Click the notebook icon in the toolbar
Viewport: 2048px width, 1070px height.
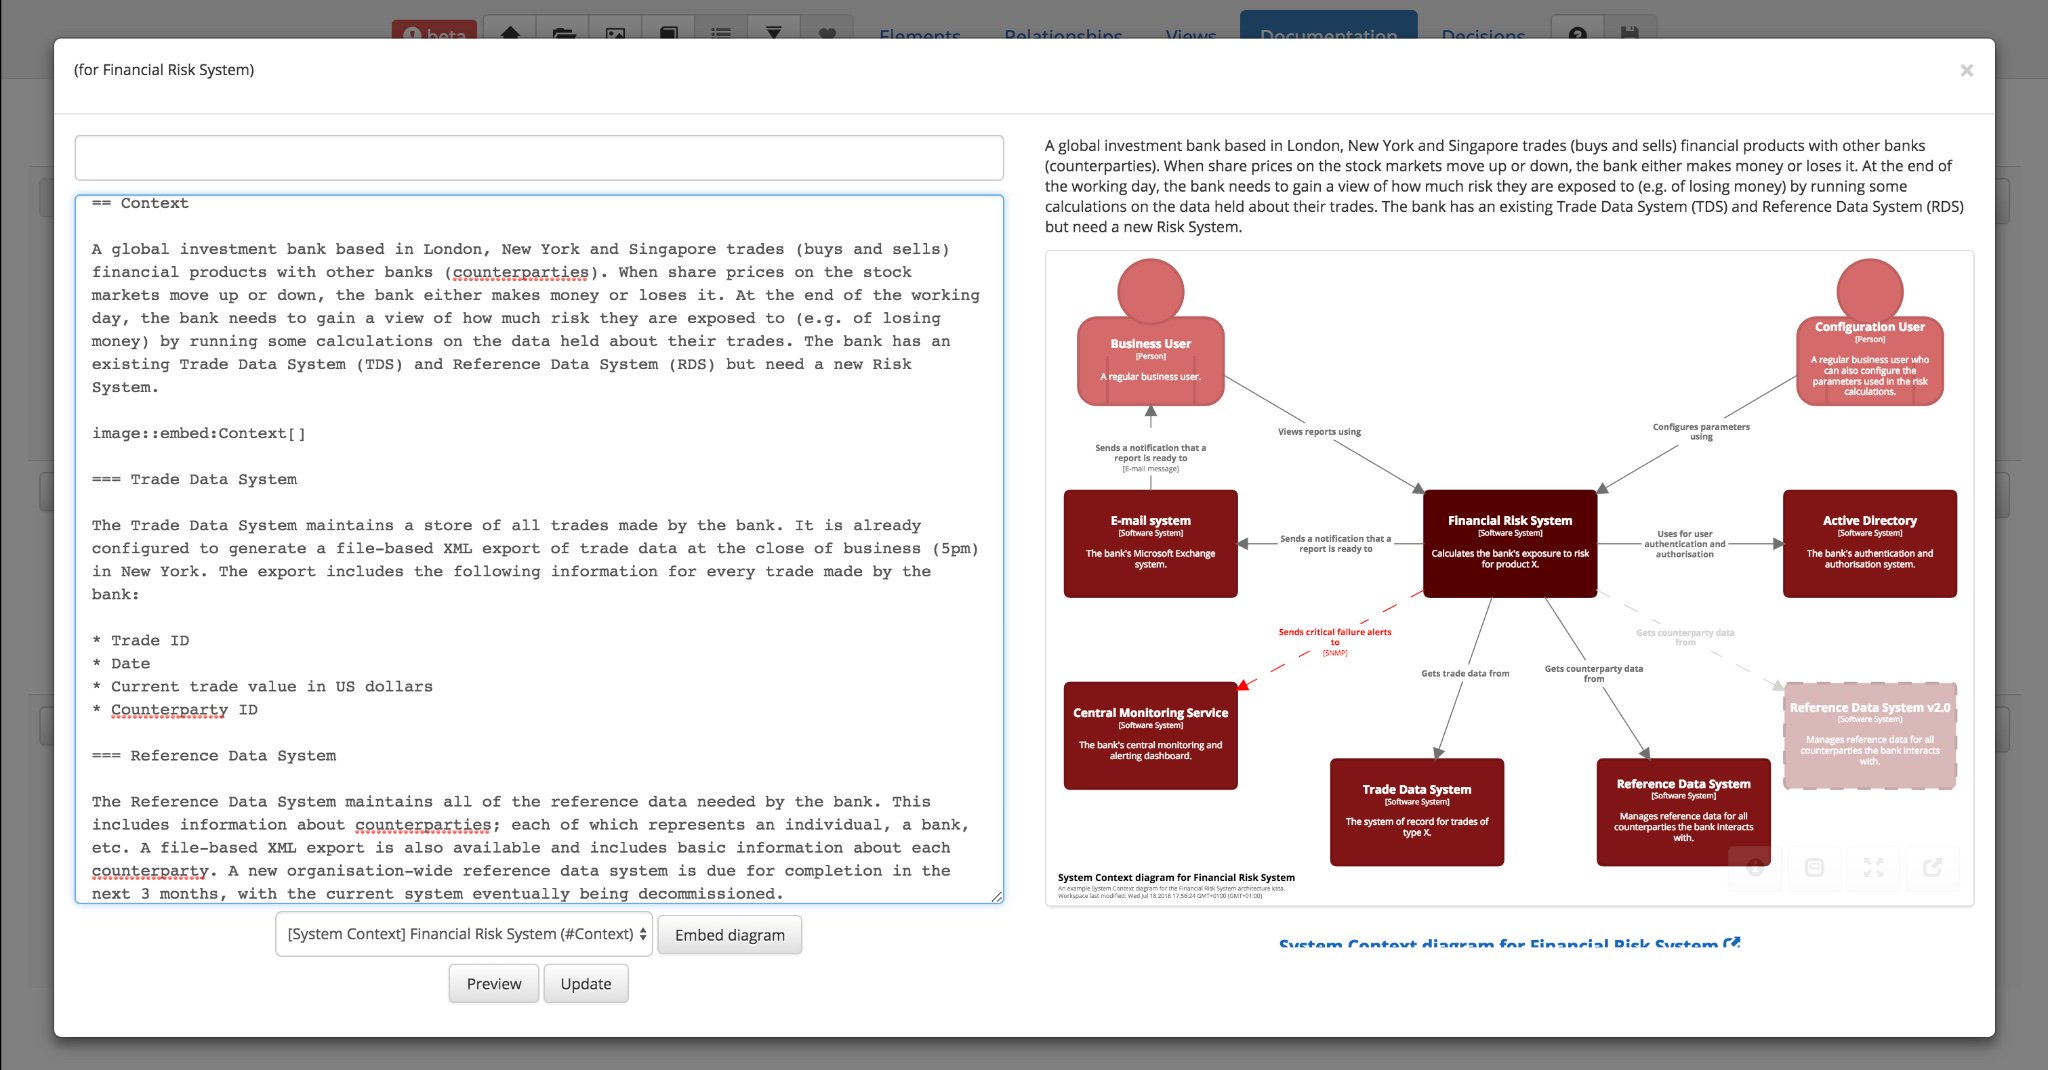coord(668,32)
